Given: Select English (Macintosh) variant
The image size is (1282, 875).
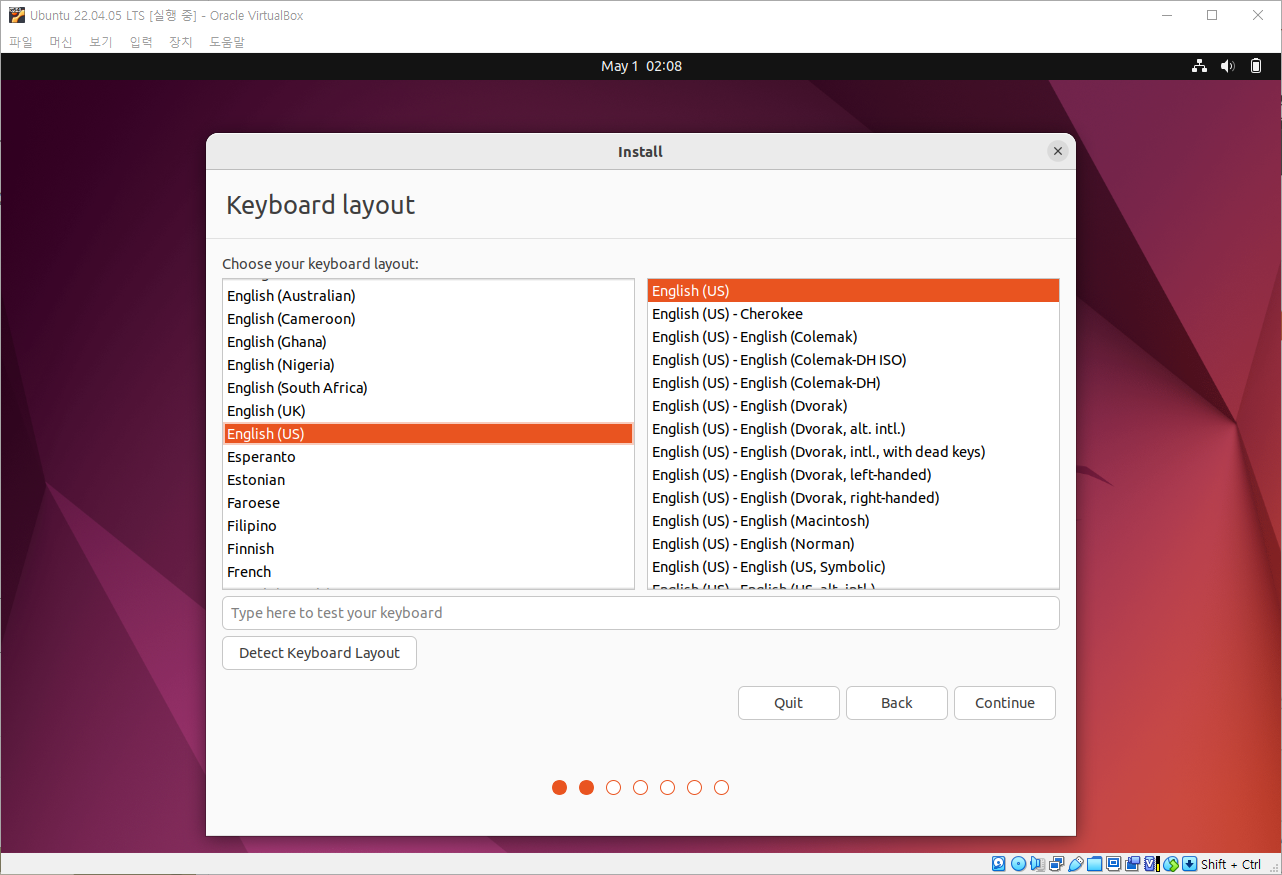Looking at the screenshot, I should (x=853, y=521).
